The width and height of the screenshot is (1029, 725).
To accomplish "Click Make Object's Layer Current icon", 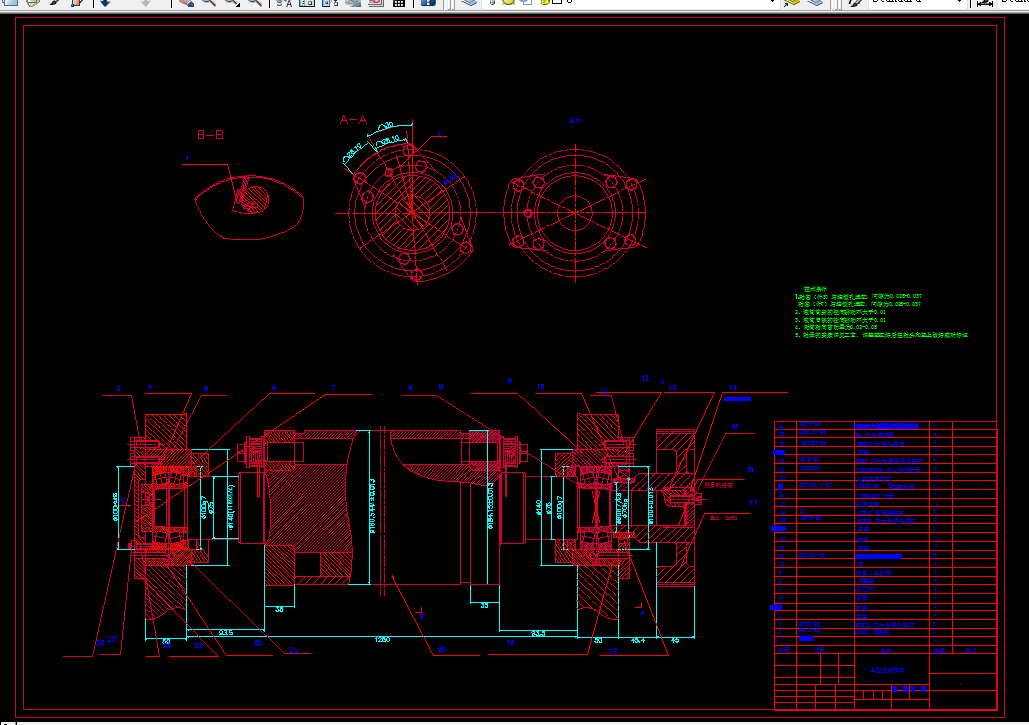I will pyautogui.click(x=792, y=3).
